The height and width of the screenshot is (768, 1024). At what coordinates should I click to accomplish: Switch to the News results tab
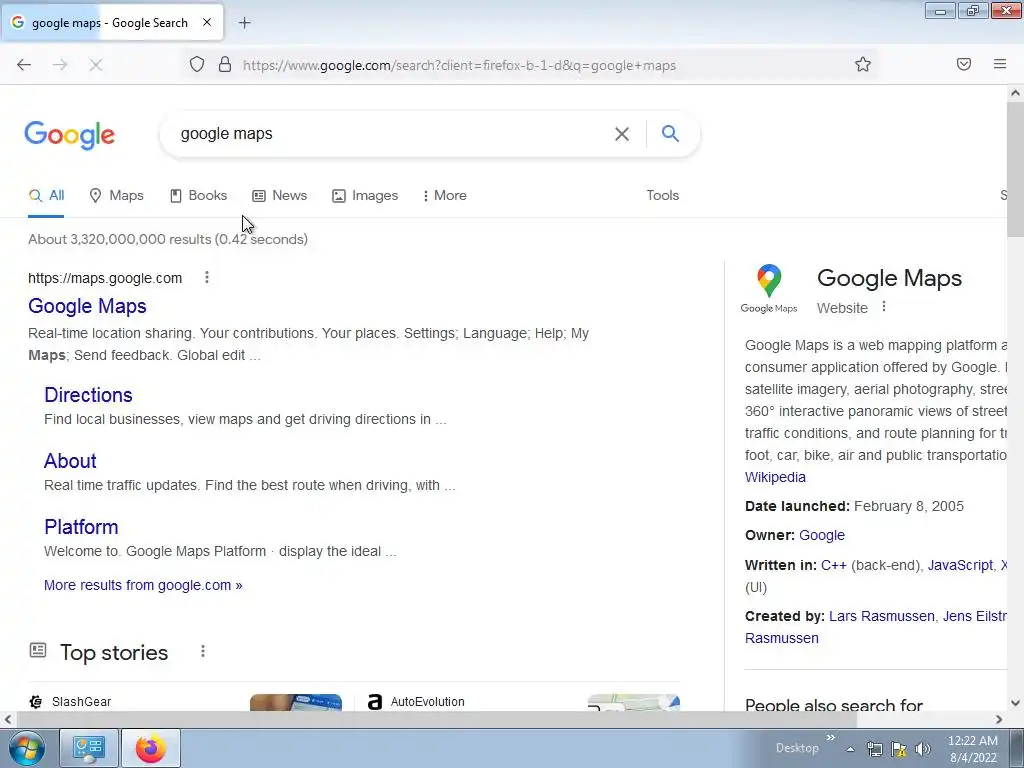[280, 195]
